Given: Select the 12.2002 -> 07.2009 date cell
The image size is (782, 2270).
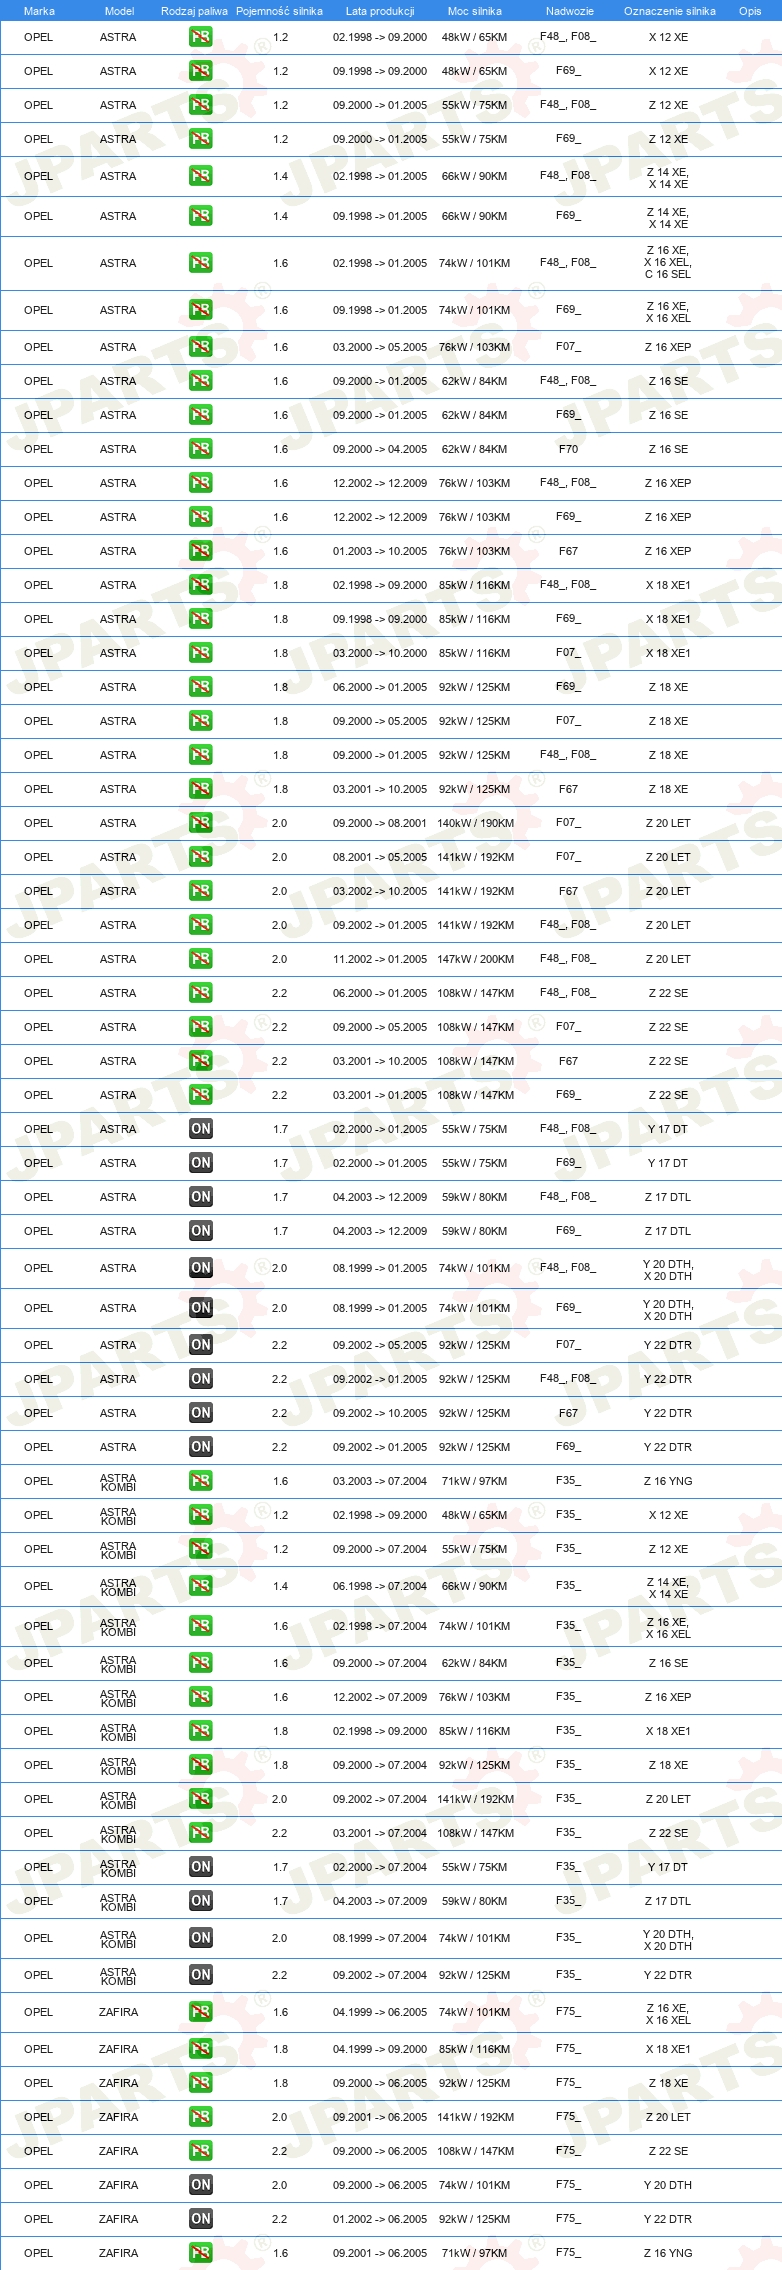Looking at the screenshot, I should tap(380, 1697).
